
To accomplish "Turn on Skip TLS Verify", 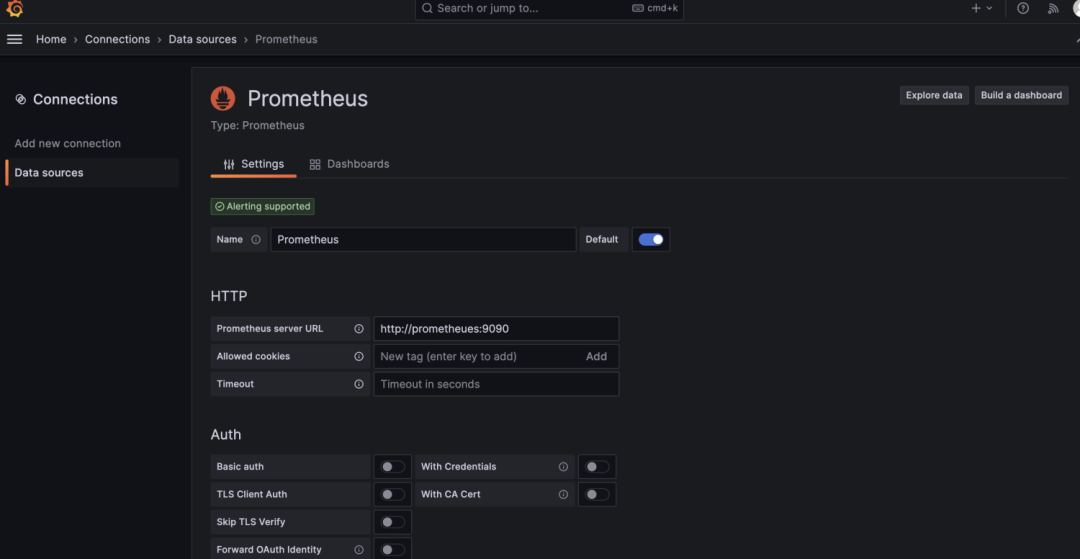I will tap(393, 522).
